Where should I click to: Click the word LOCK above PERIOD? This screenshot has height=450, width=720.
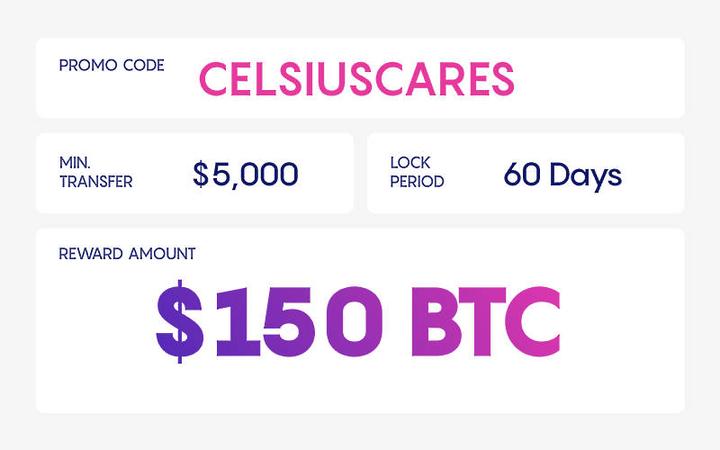(410, 163)
